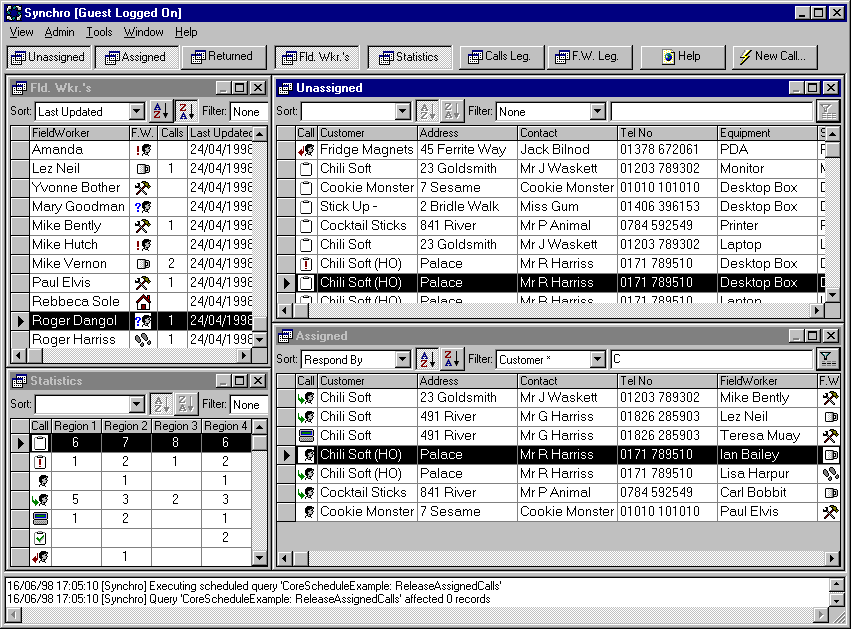Toggle the Statistics window toolbar button
This screenshot has width=851, height=629.
point(408,57)
